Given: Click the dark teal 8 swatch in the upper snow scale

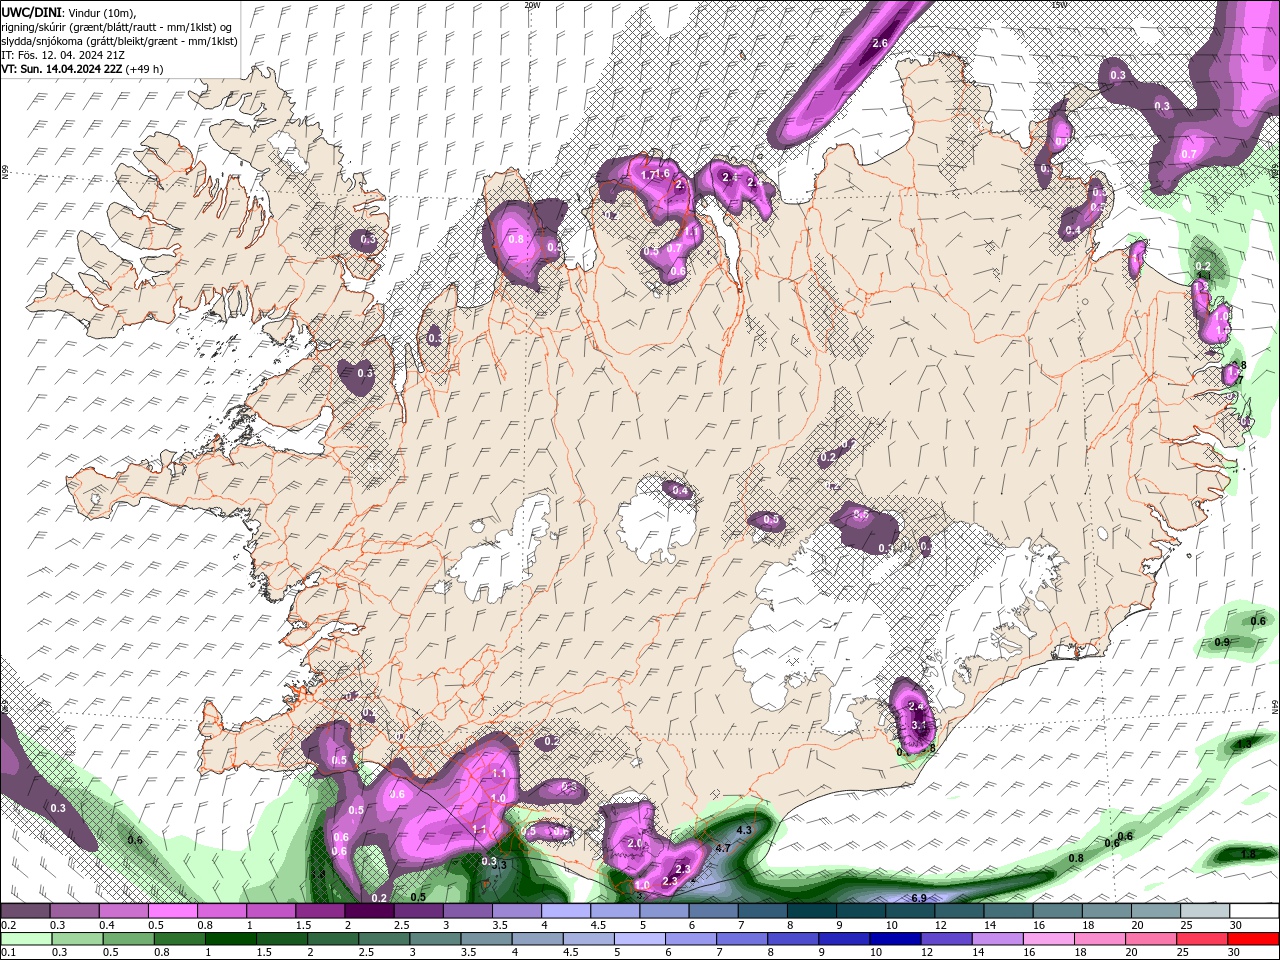Looking at the screenshot, I should 812,911.
